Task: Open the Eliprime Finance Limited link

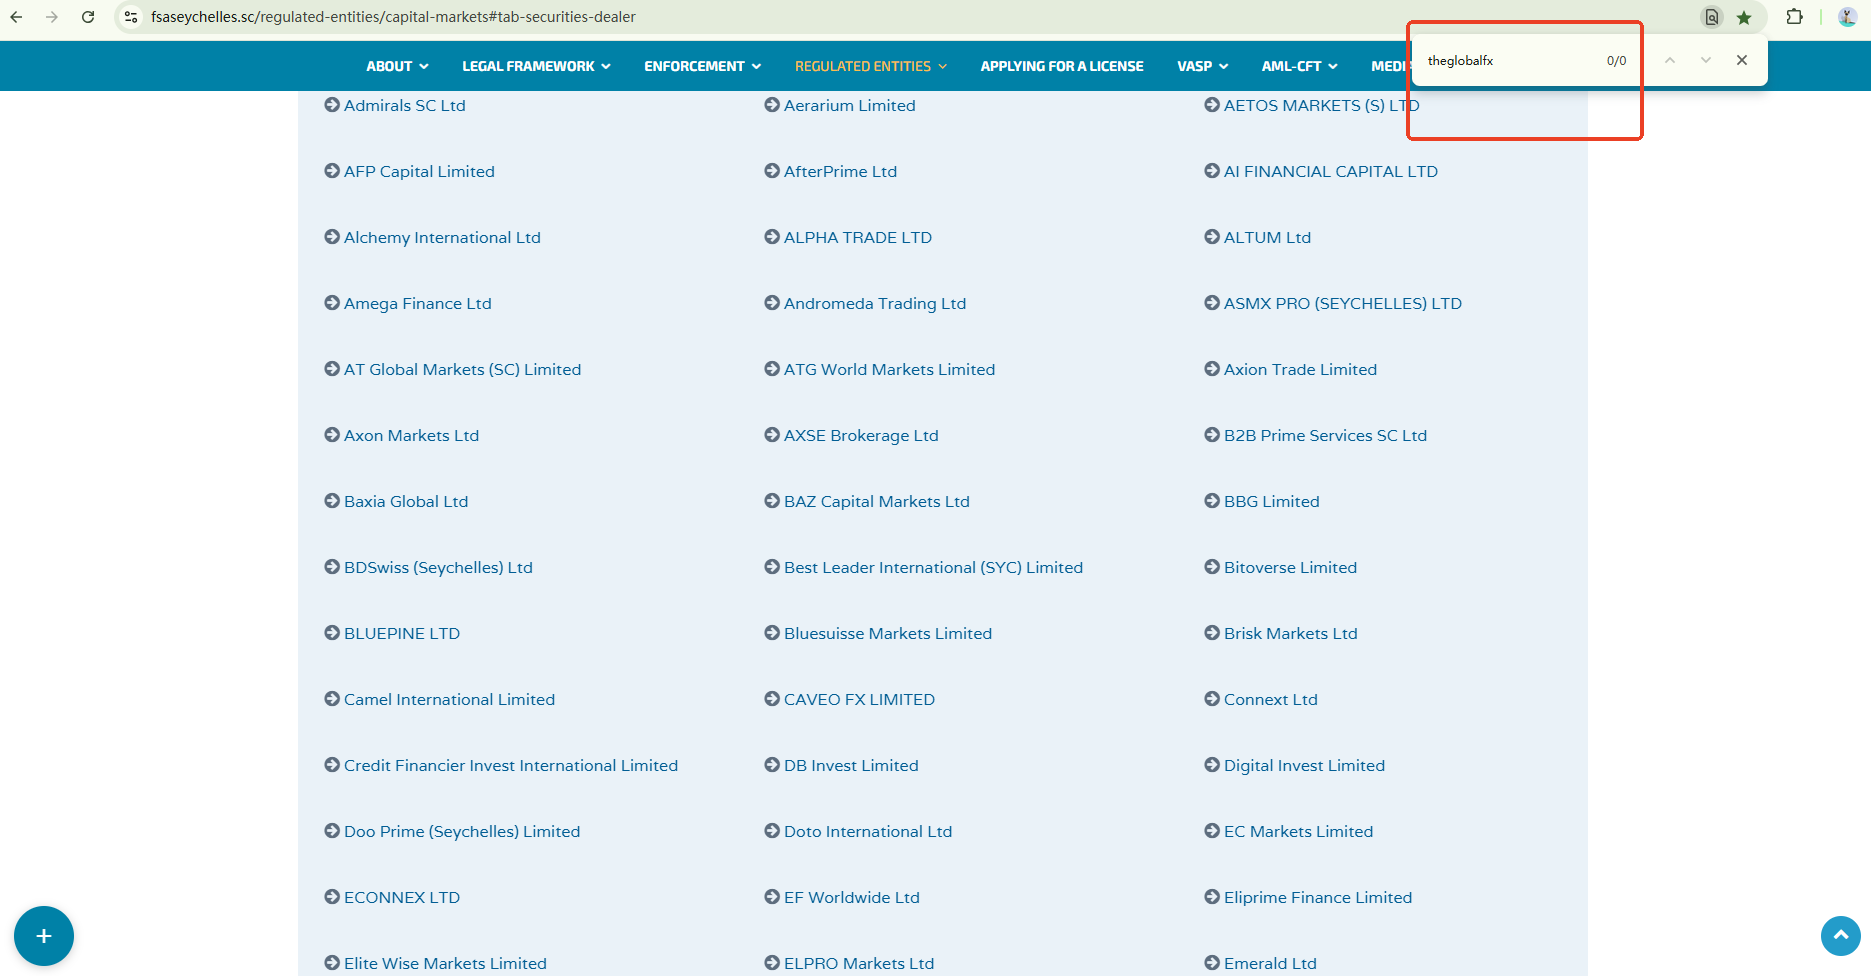Action: coord(1318,897)
